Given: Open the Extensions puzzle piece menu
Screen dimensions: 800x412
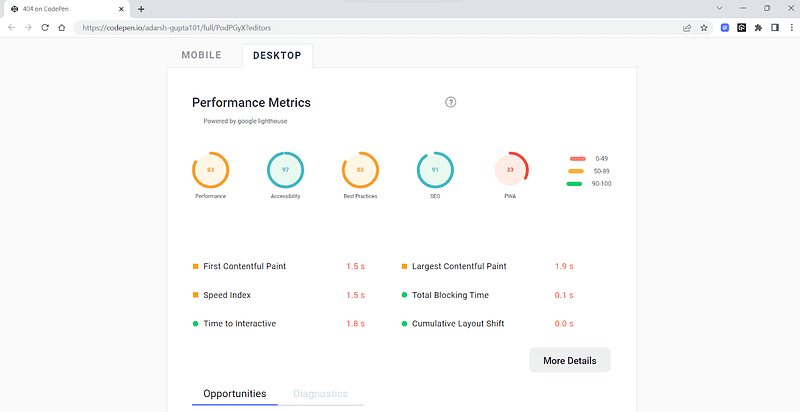Looking at the screenshot, I should coord(758,28).
